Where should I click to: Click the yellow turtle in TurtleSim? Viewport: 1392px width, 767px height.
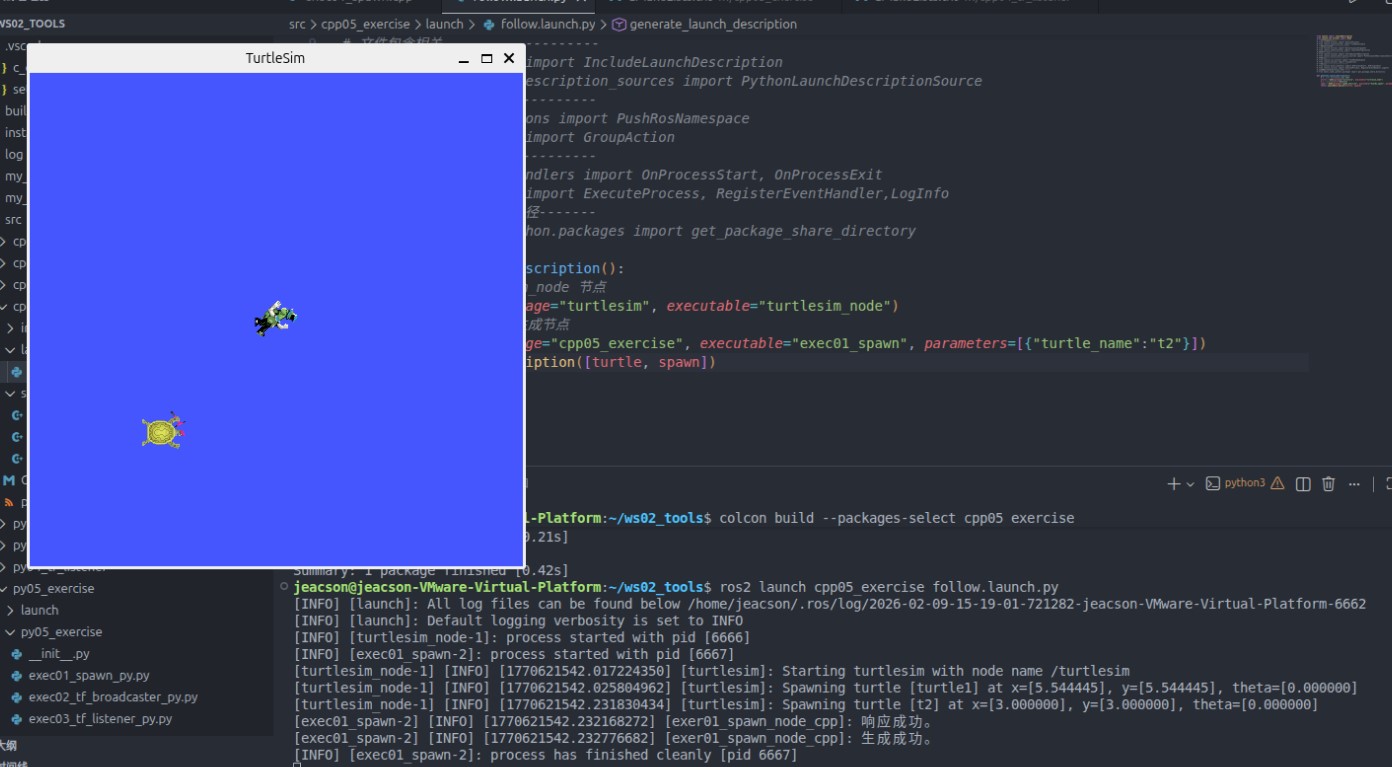(162, 431)
